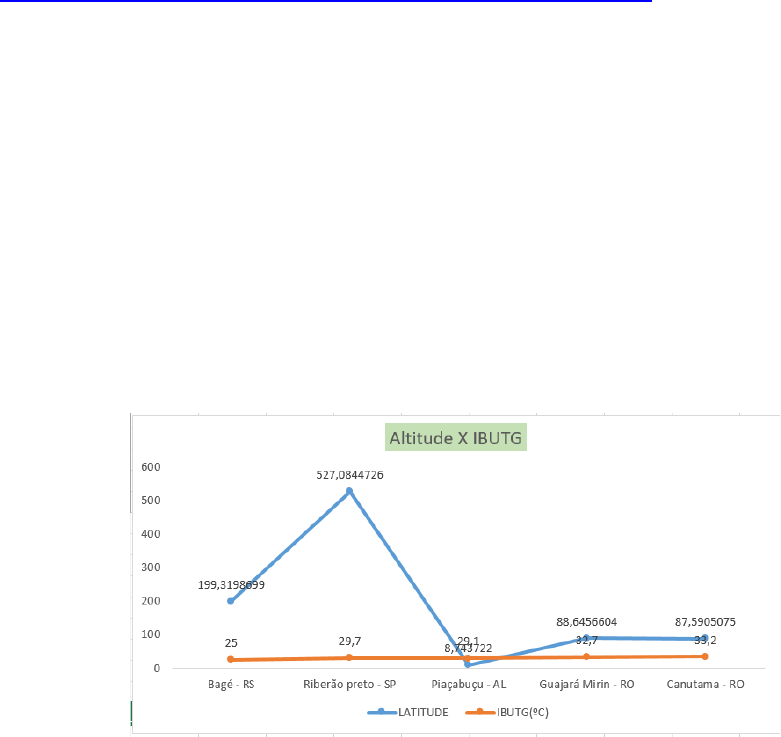Click the 87,5905075 data label

pos(704,622)
